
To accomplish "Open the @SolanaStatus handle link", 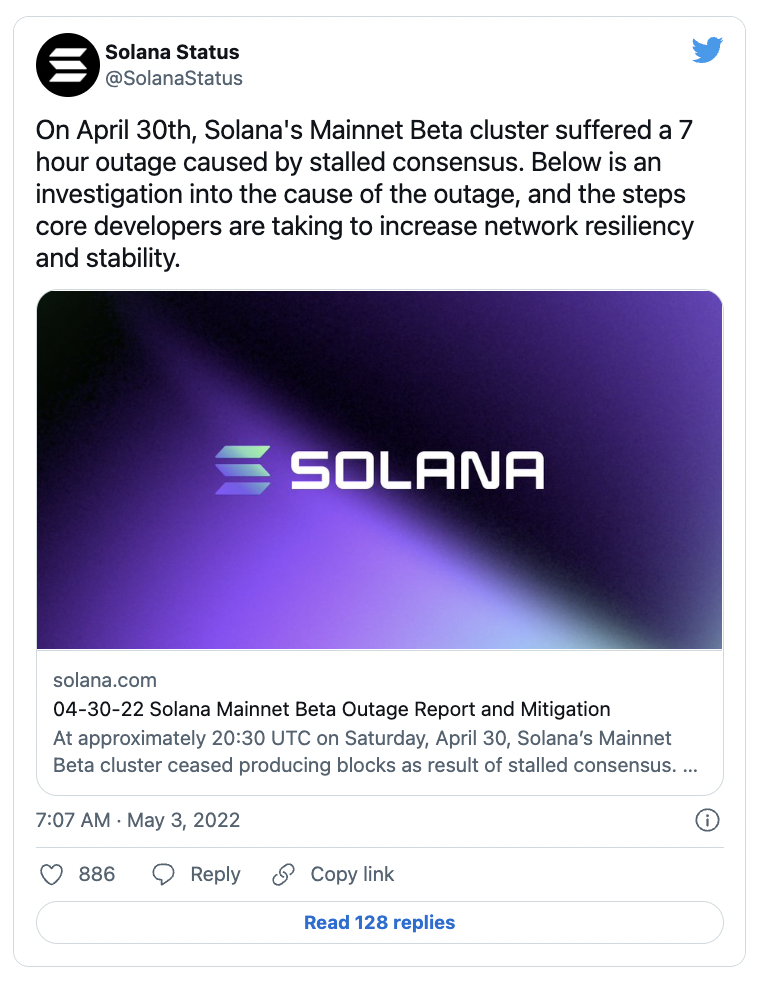I will pyautogui.click(x=174, y=77).
